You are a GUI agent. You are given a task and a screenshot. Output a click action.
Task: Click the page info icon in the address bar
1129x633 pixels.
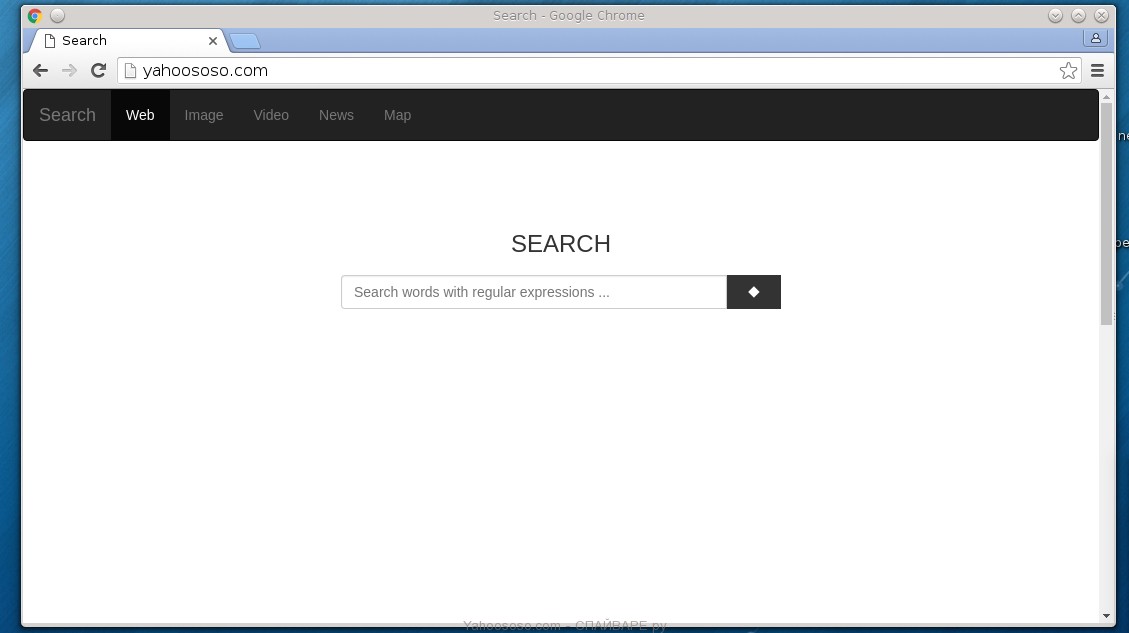point(130,70)
